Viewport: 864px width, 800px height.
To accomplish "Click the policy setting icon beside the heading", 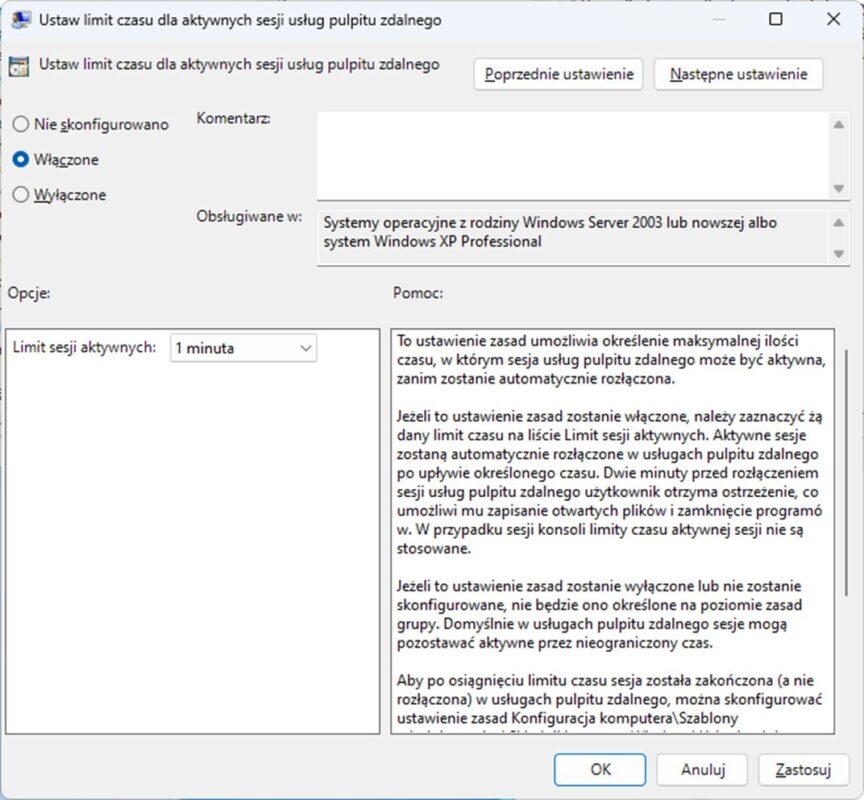I will click(19, 66).
